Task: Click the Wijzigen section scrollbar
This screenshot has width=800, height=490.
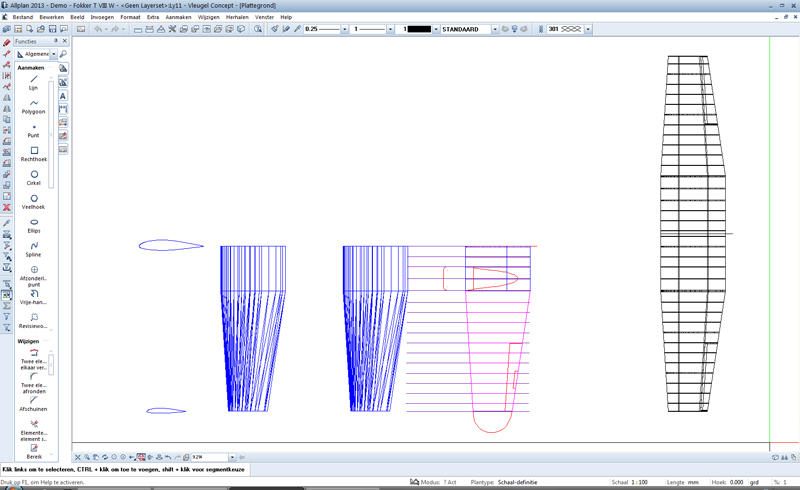Action: (x=51, y=364)
